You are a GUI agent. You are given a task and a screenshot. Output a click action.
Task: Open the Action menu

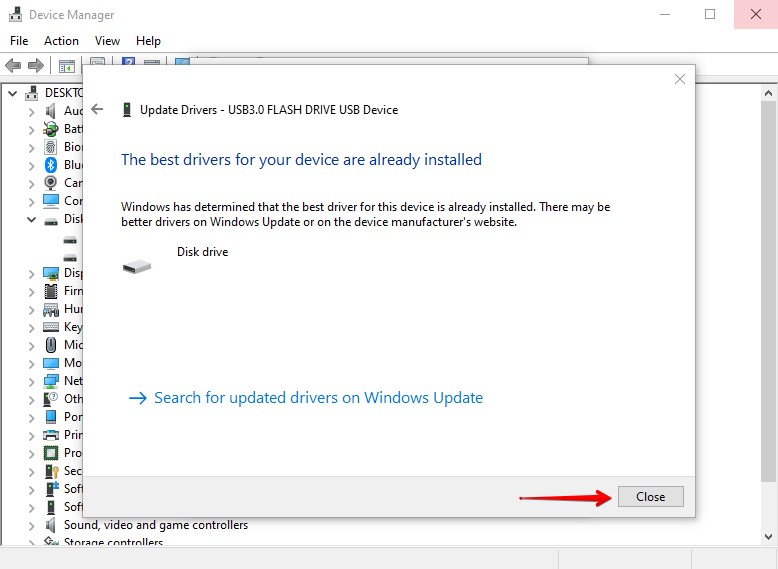(x=61, y=41)
